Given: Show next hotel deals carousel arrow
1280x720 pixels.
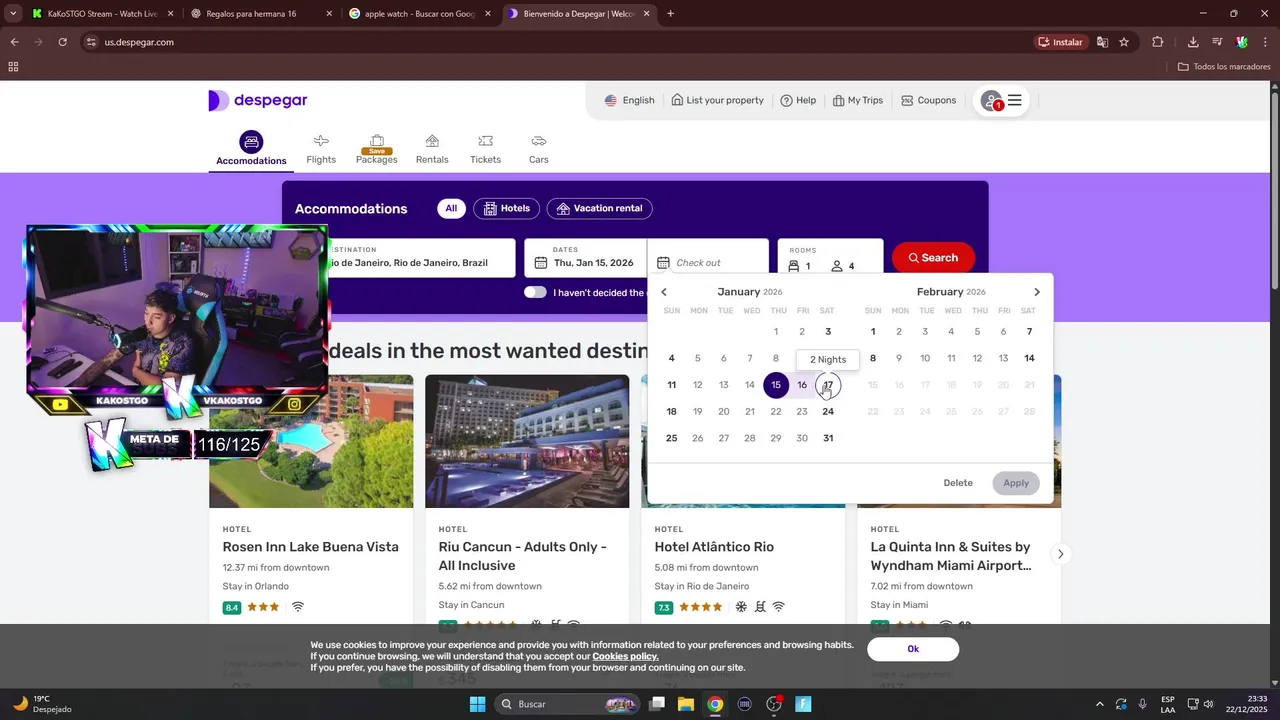Looking at the screenshot, I should tap(1061, 554).
